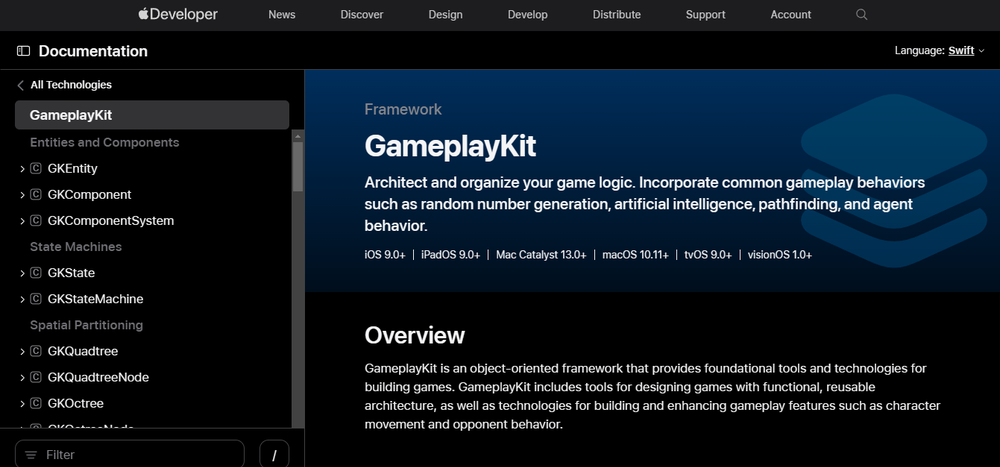Open the GKQuadtreeNode class page
This screenshot has width=1000, height=467.
(x=98, y=378)
